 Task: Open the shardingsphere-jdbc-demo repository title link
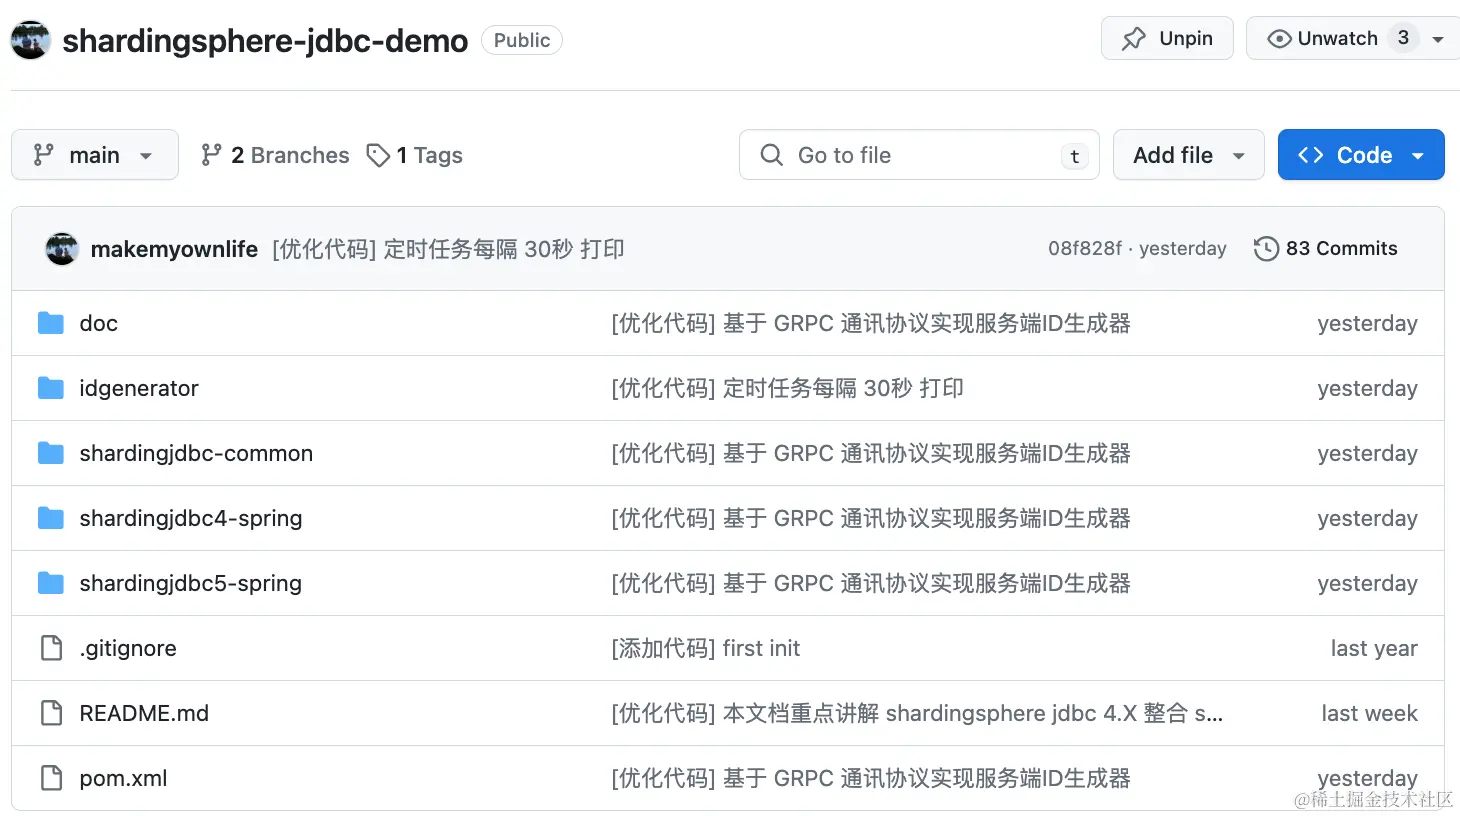tap(265, 41)
